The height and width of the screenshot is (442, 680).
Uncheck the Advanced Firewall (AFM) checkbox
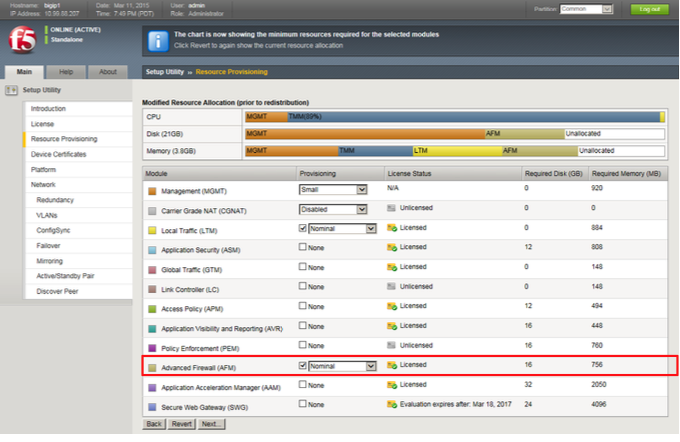point(303,366)
